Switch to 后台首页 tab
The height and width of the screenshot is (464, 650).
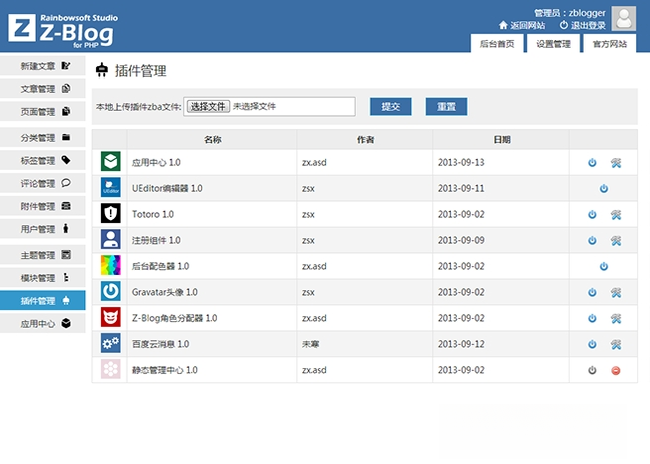coord(497,44)
